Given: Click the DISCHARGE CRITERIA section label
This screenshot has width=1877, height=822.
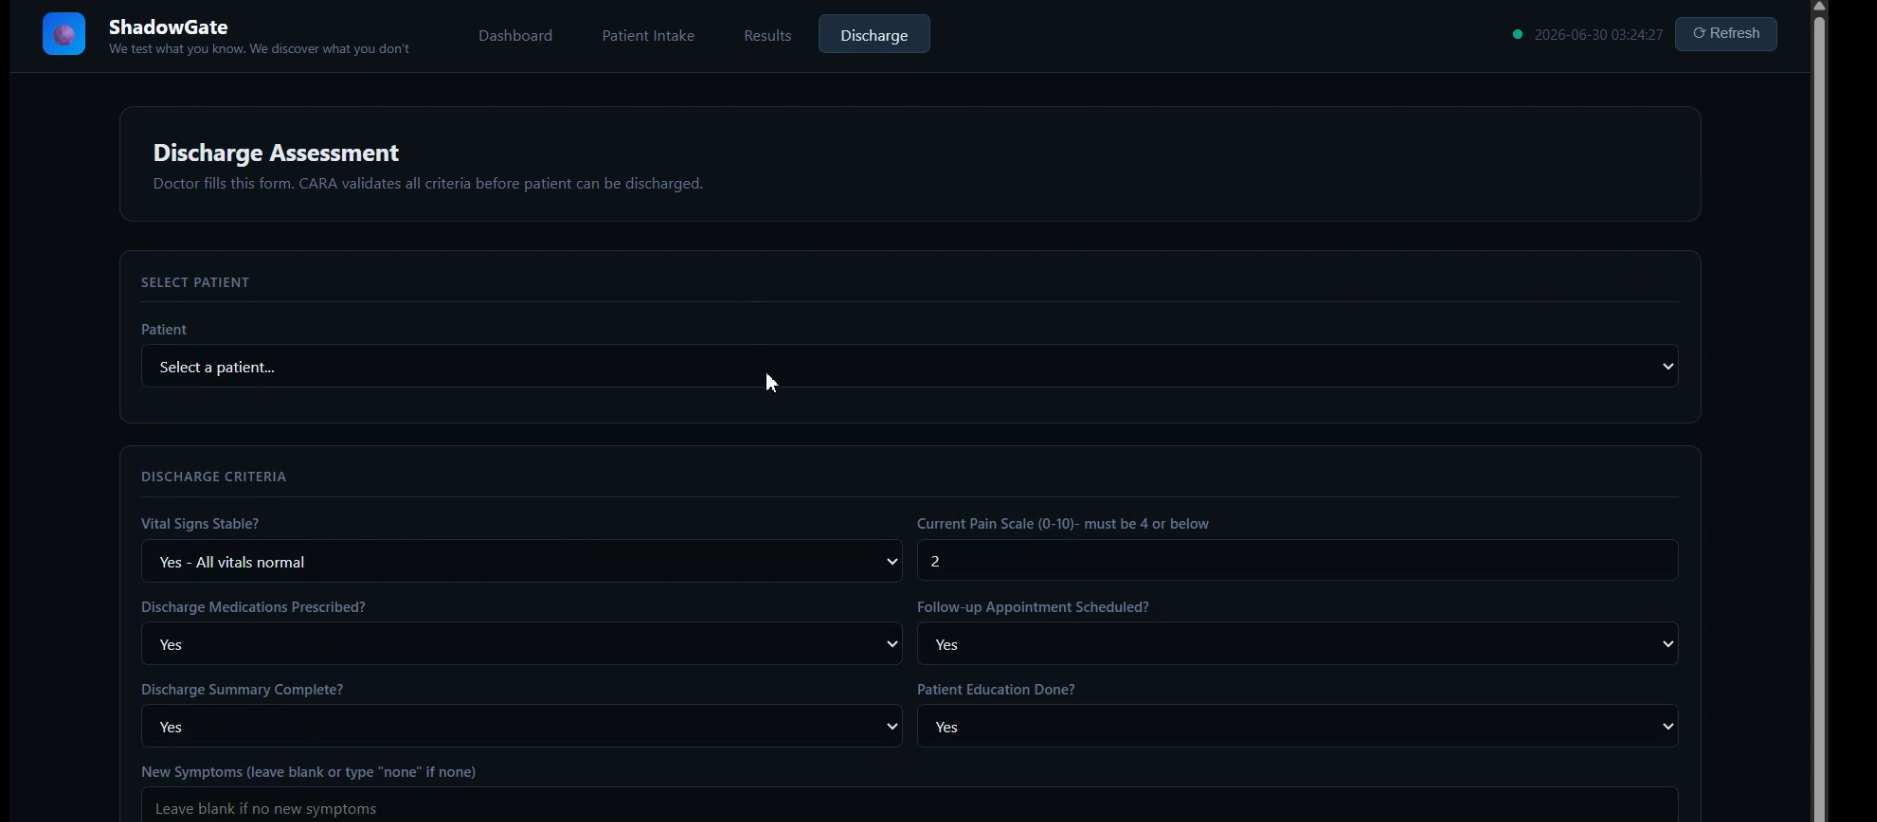Looking at the screenshot, I should pyautogui.click(x=214, y=476).
